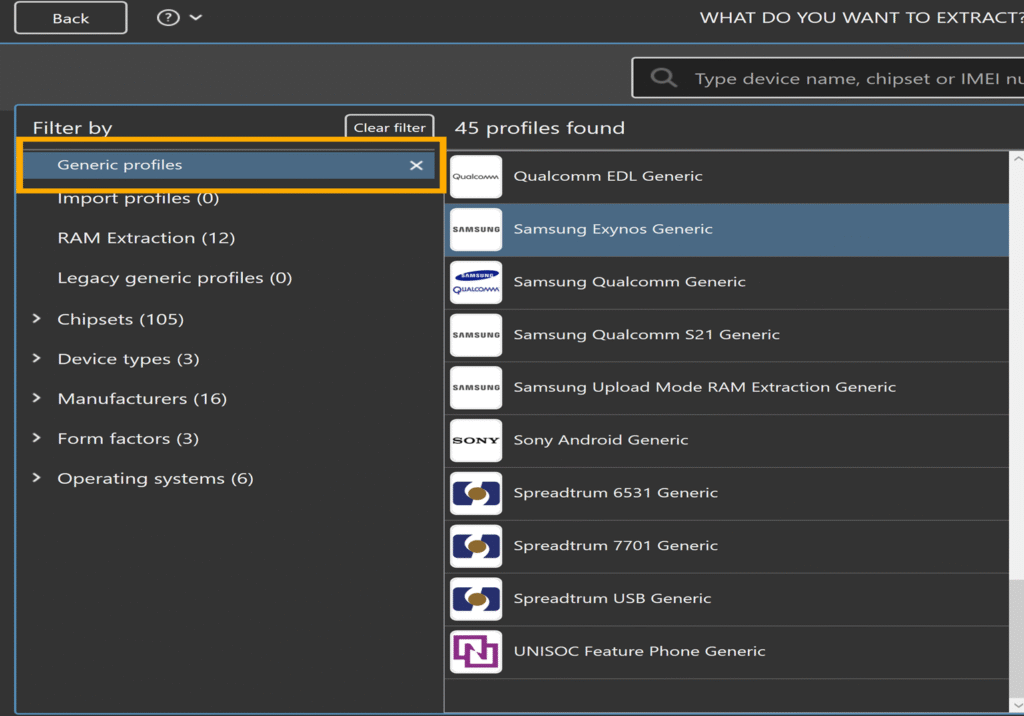Click the UNISOC Feature Phone Generic logo
This screenshot has height=716, width=1024.
(x=476, y=652)
